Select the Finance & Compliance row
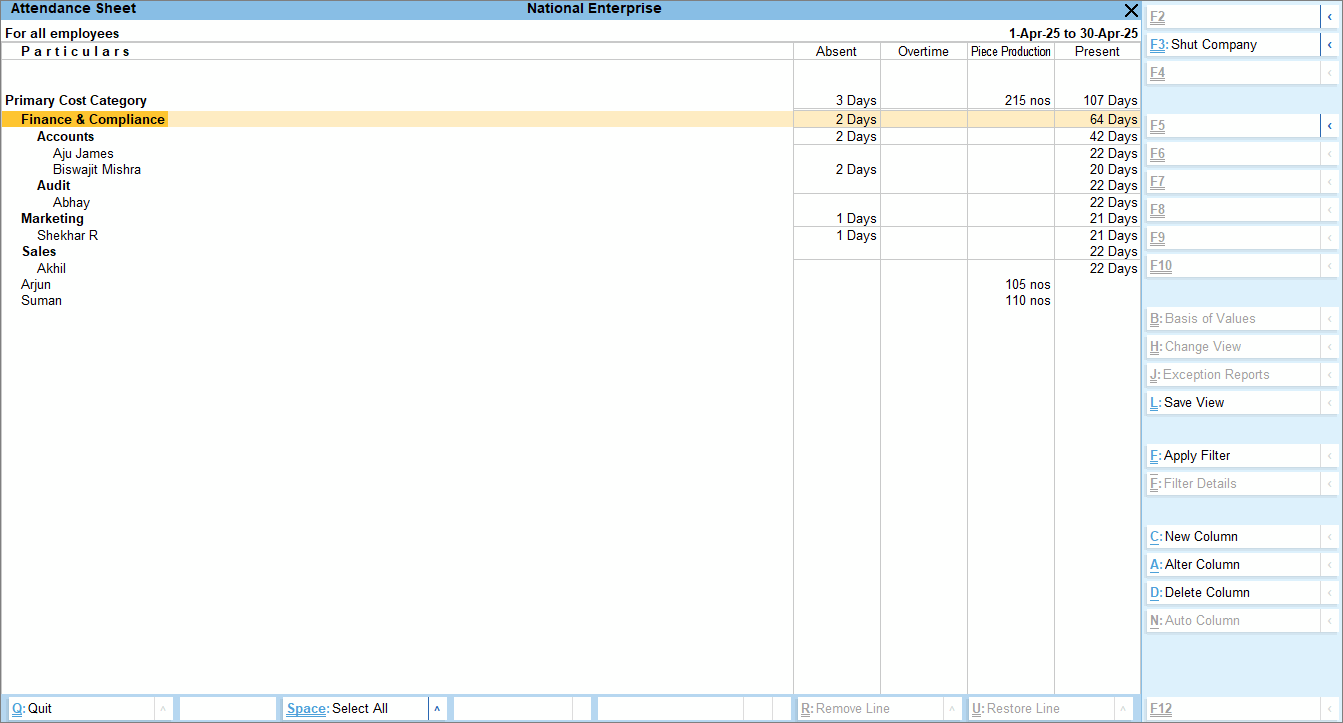Screen dimensions: 1343x723 (93, 120)
